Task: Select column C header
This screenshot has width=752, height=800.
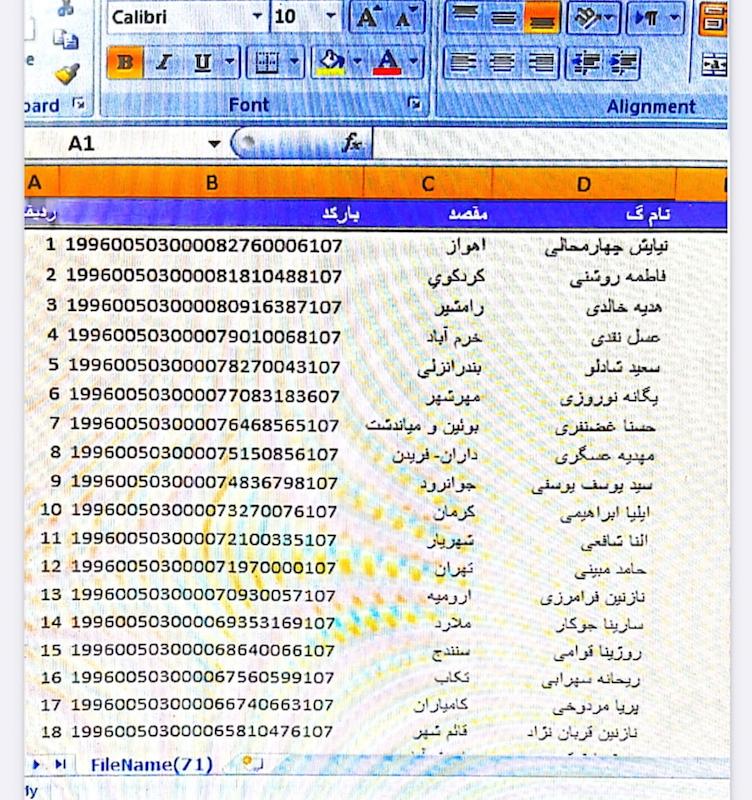Action: 428,184
